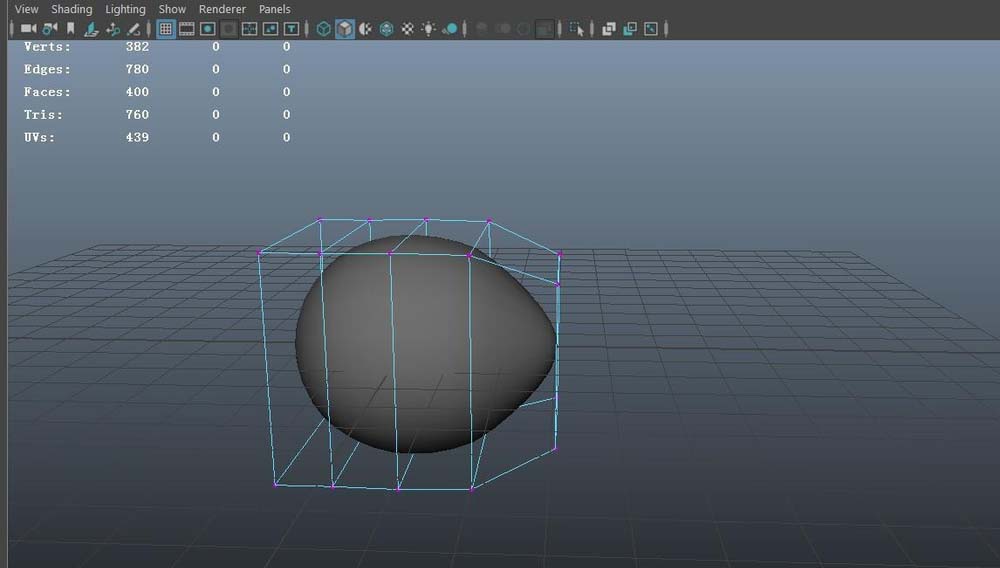The height and width of the screenshot is (568, 1000).
Task: Toggle the Safe Title display
Action: (x=291, y=29)
